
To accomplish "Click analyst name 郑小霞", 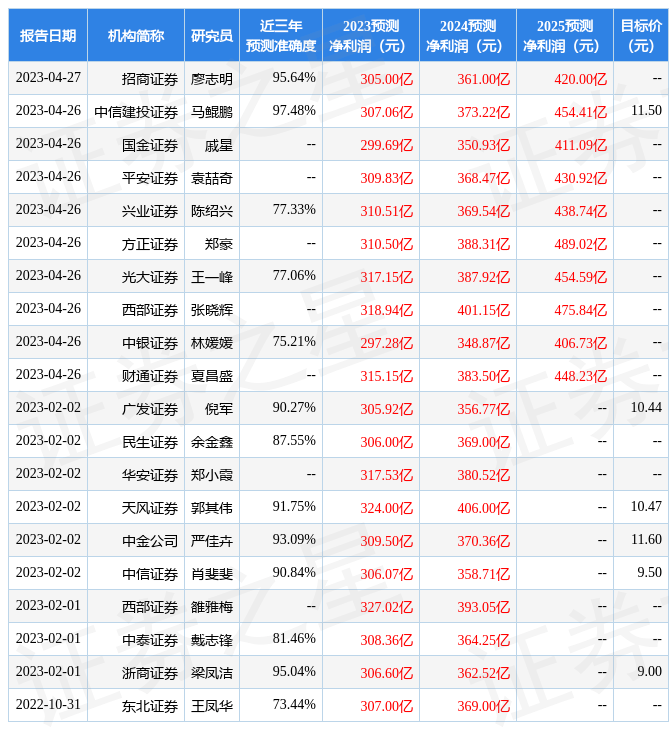I will [212, 475].
